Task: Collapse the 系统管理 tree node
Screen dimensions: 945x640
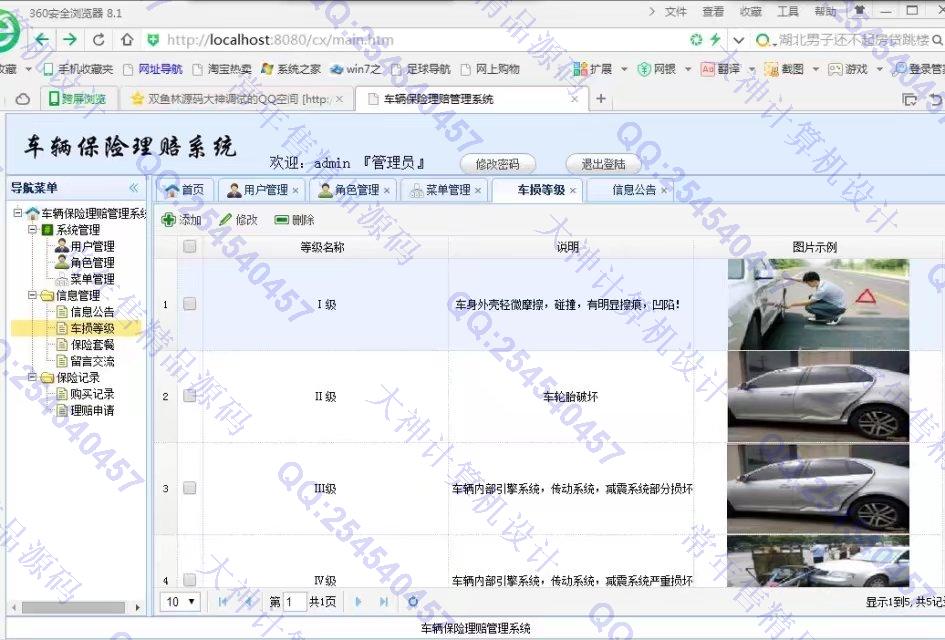Action: pyautogui.click(x=33, y=229)
